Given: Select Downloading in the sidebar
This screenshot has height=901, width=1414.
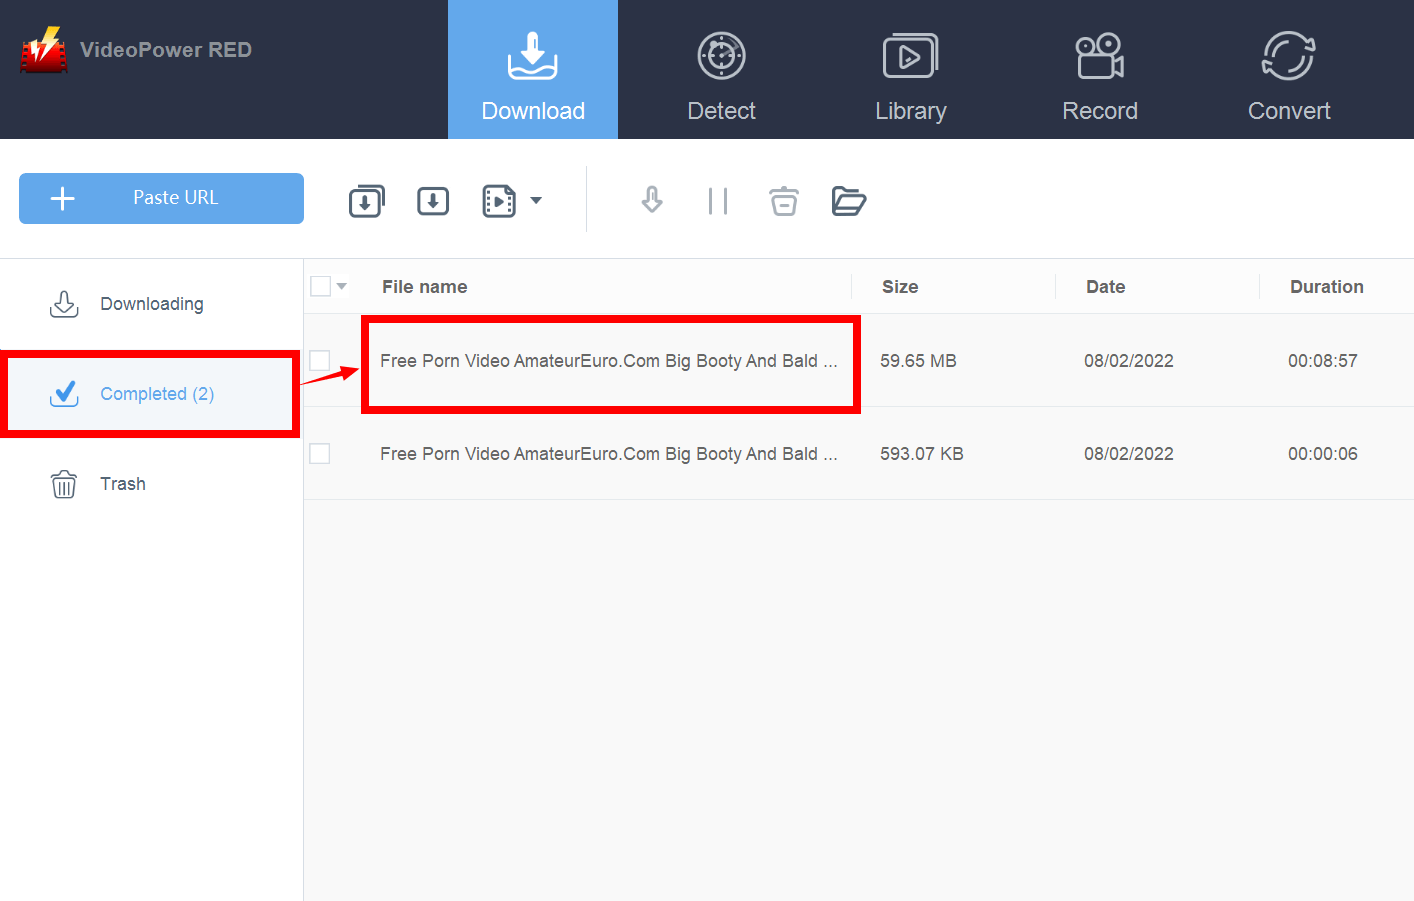Looking at the screenshot, I should [151, 304].
